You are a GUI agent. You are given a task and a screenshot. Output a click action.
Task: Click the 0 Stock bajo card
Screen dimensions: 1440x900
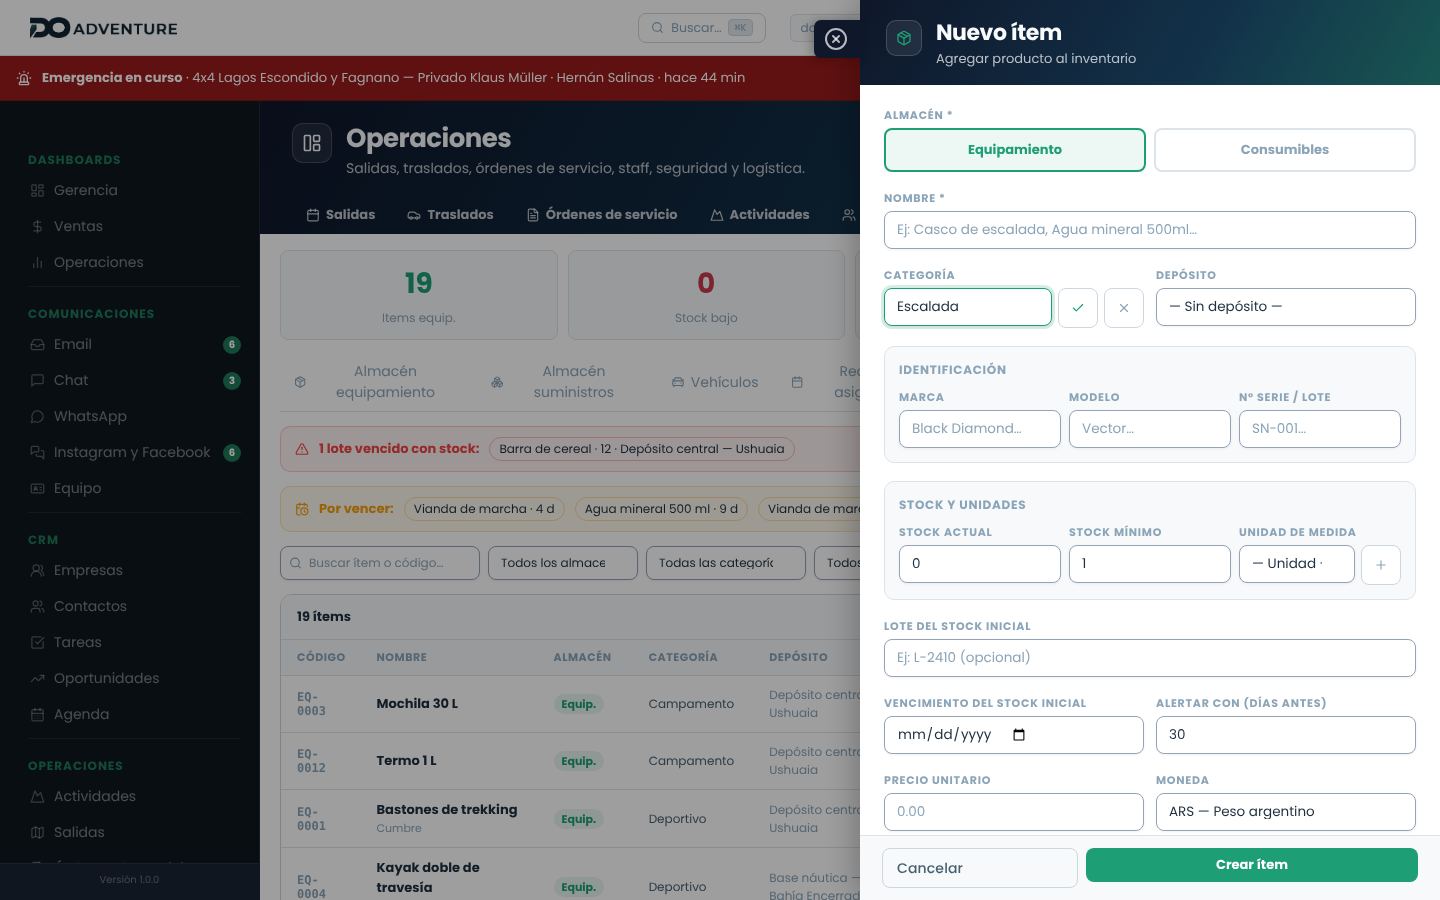pyautogui.click(x=706, y=295)
